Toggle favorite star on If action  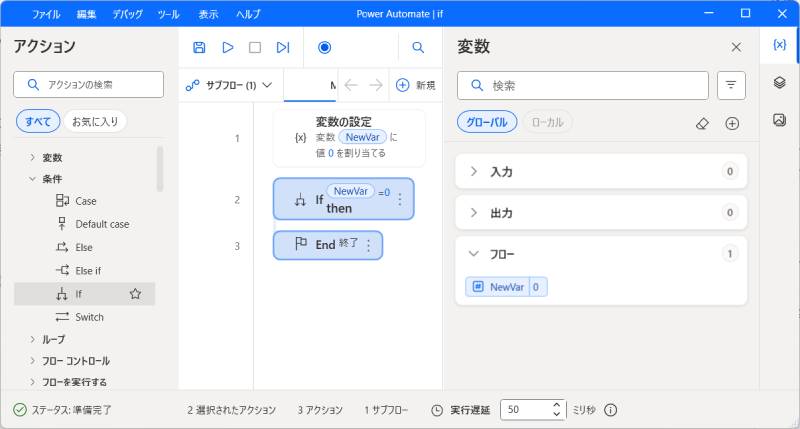point(135,294)
